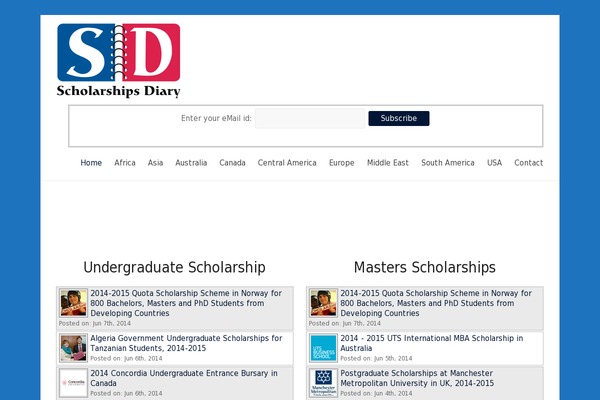Open the USA navigation link

(494, 163)
